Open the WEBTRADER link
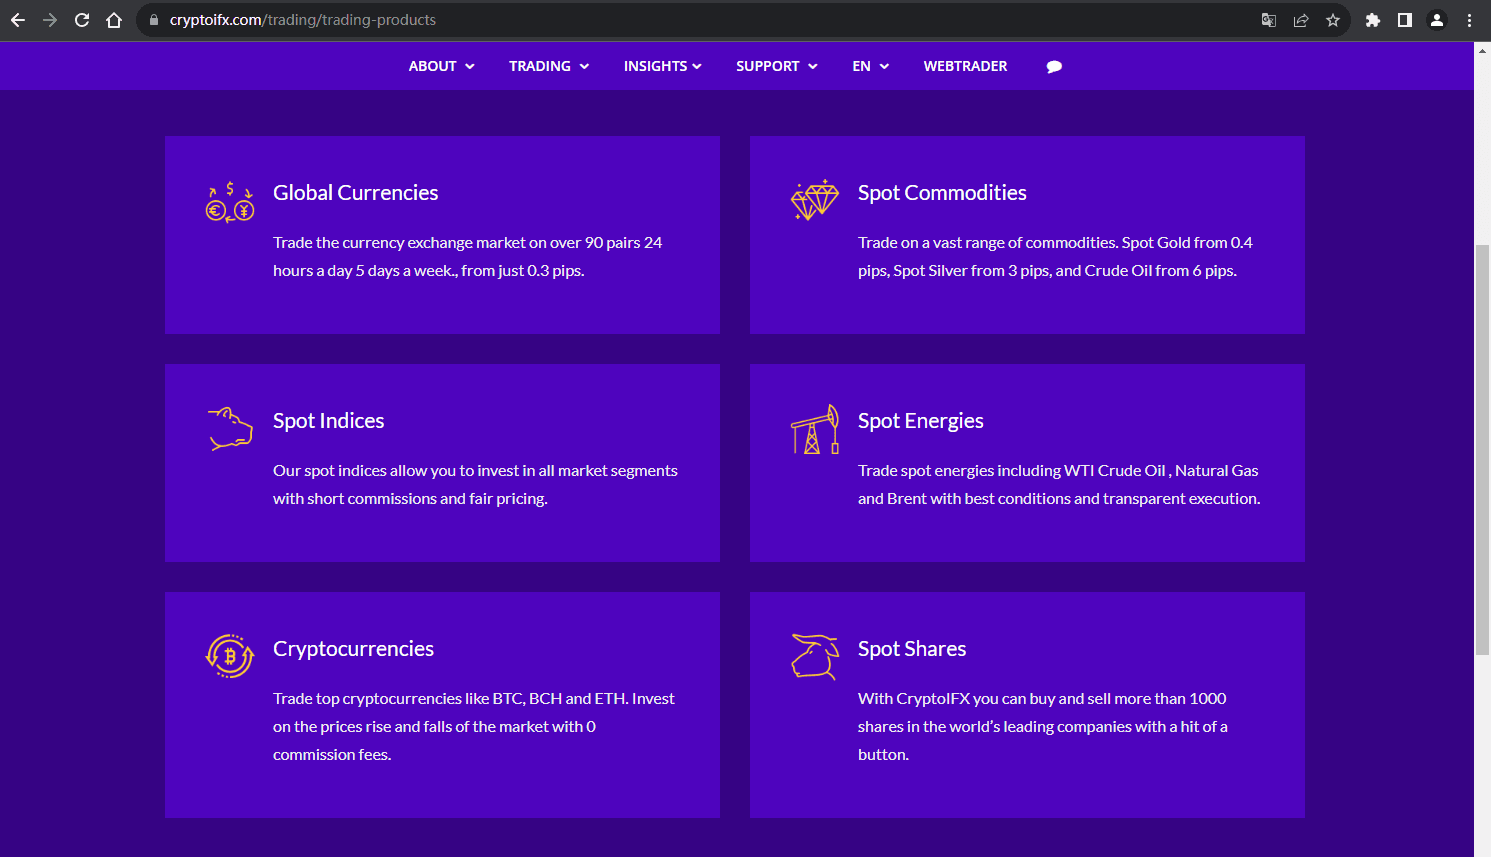Image resolution: width=1491 pixels, height=857 pixels. [x=965, y=66]
